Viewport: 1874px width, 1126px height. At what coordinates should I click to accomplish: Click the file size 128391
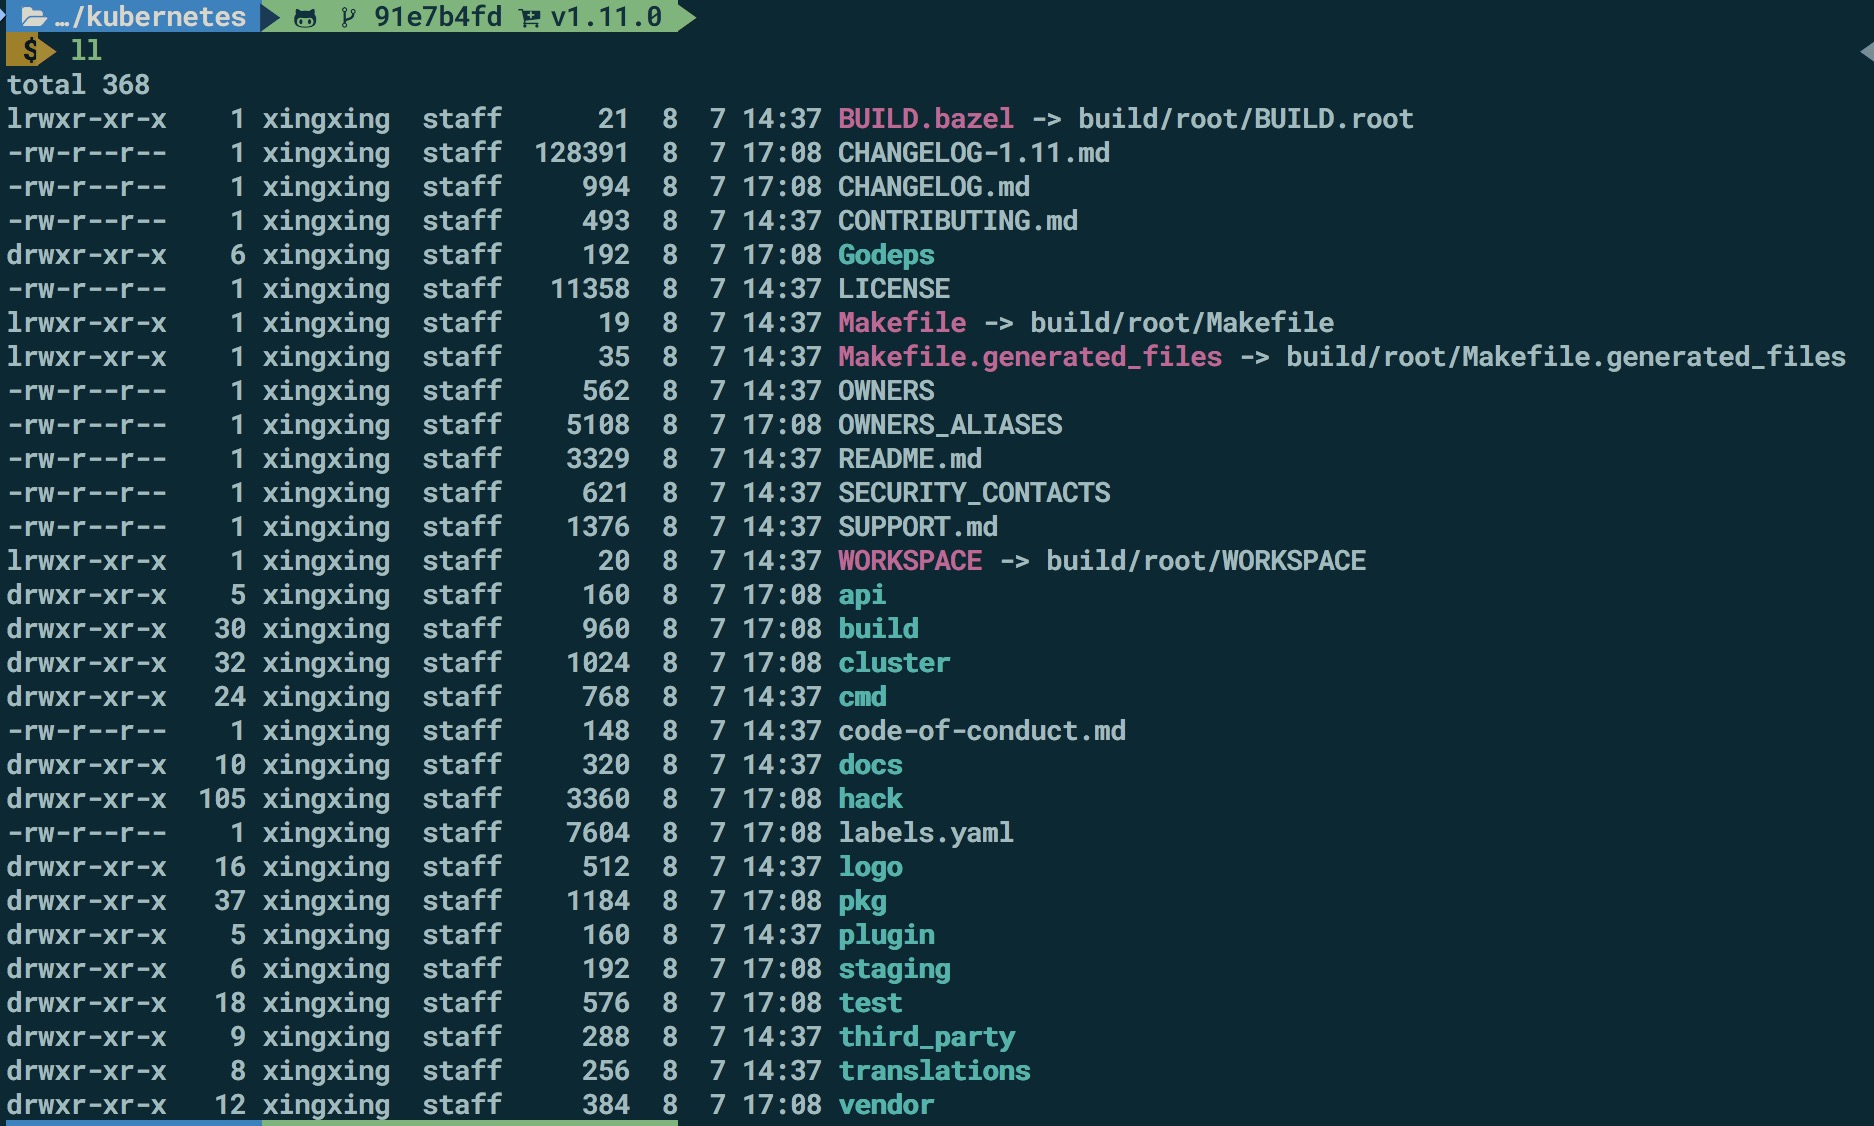(x=582, y=152)
